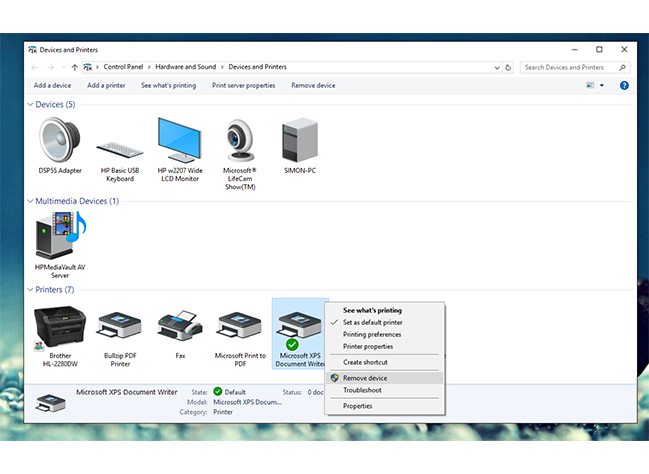Click See what's printing toolbar button
Screen dimensions: 649x474
tap(168, 85)
